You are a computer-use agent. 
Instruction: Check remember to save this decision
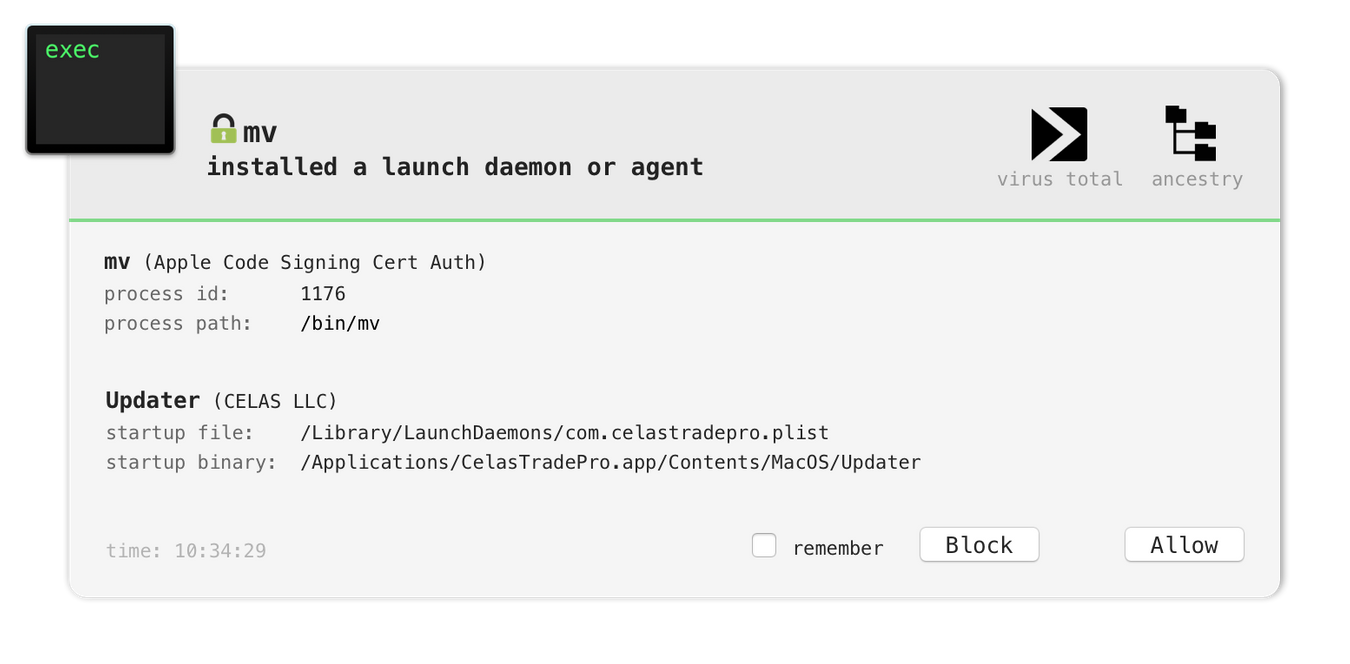(764, 545)
